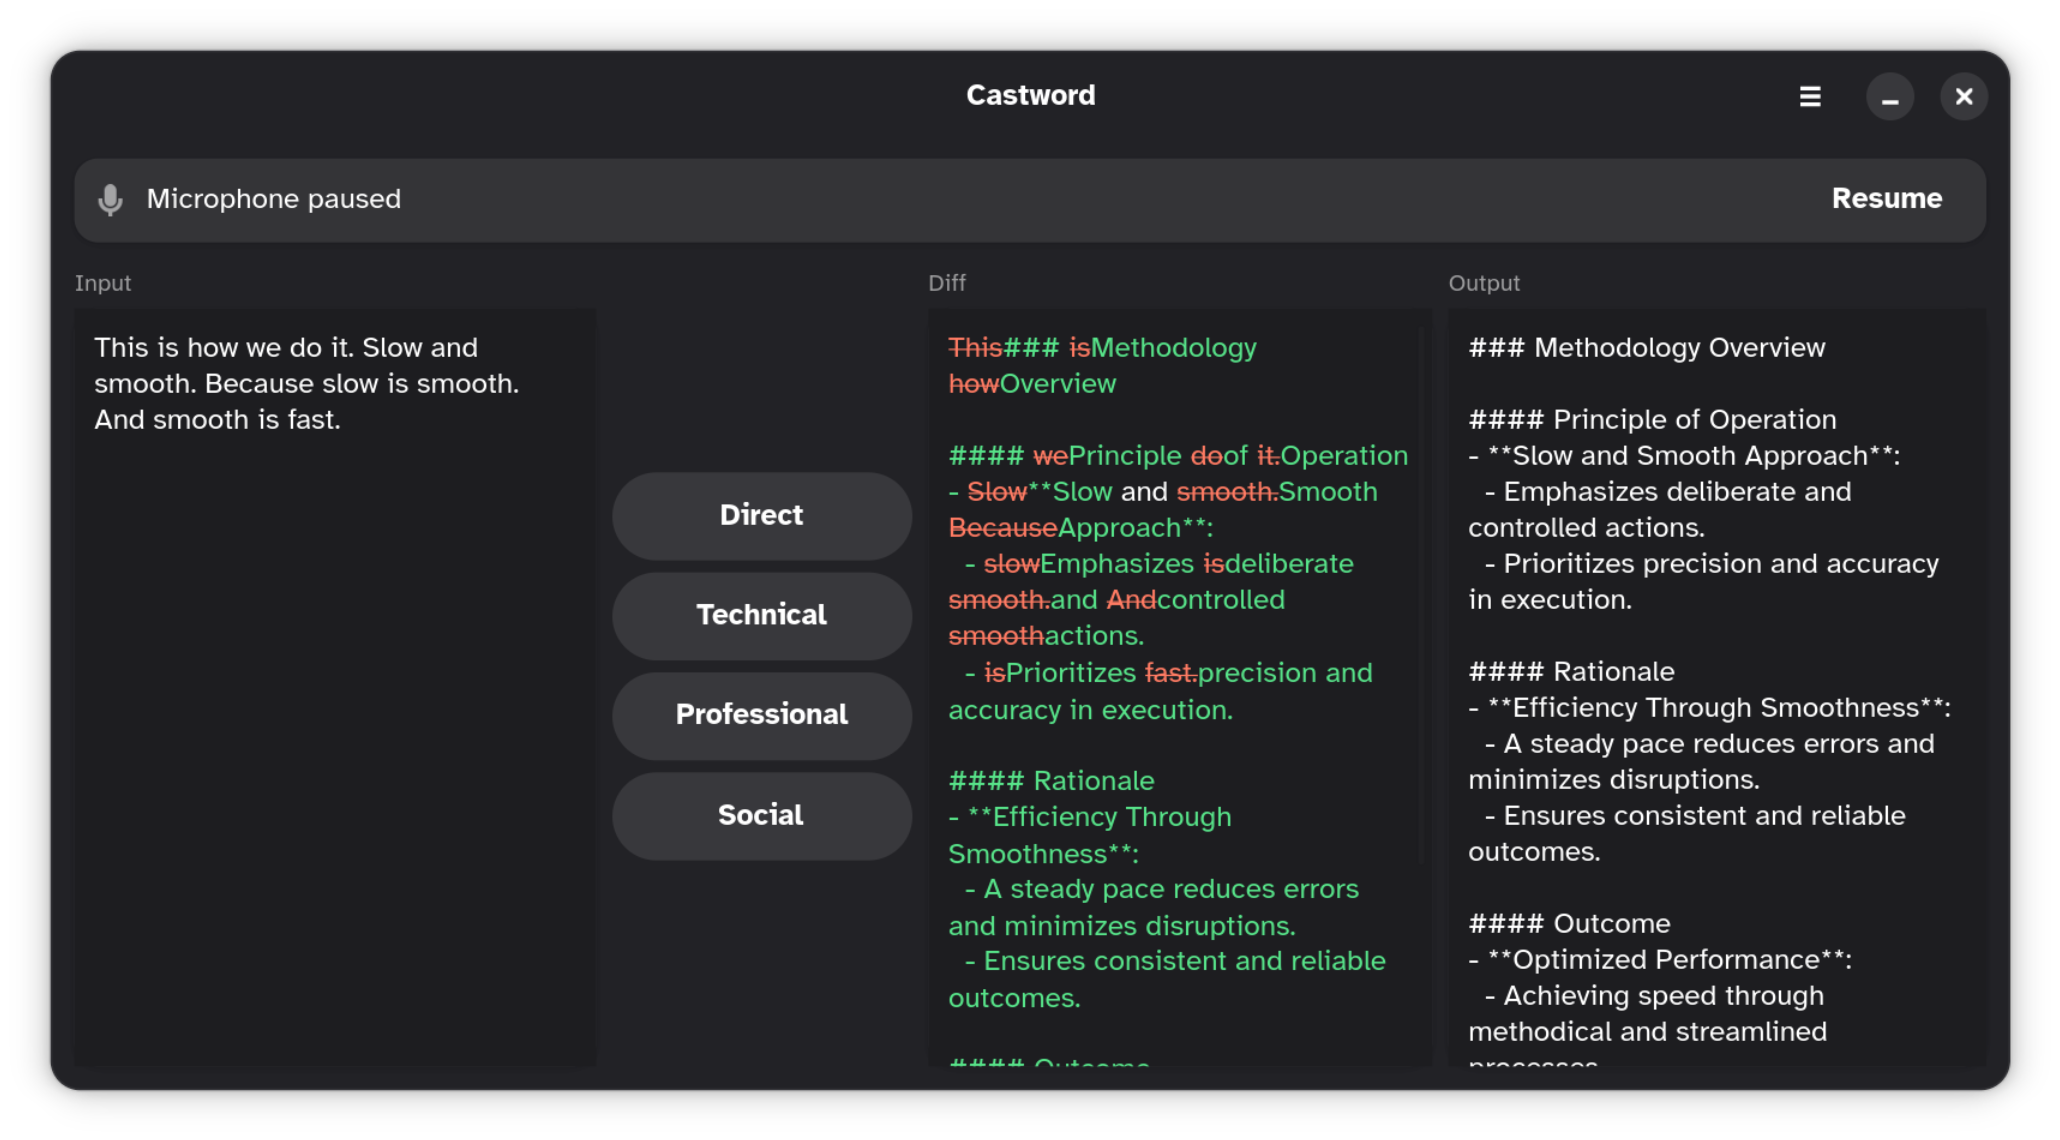Choose the Professional style
2060x1140 pixels.
click(761, 715)
